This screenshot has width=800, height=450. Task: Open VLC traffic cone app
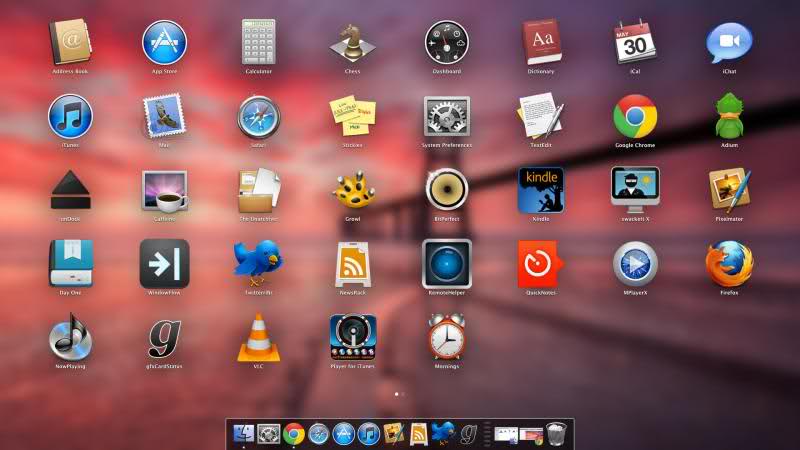[x=259, y=337]
